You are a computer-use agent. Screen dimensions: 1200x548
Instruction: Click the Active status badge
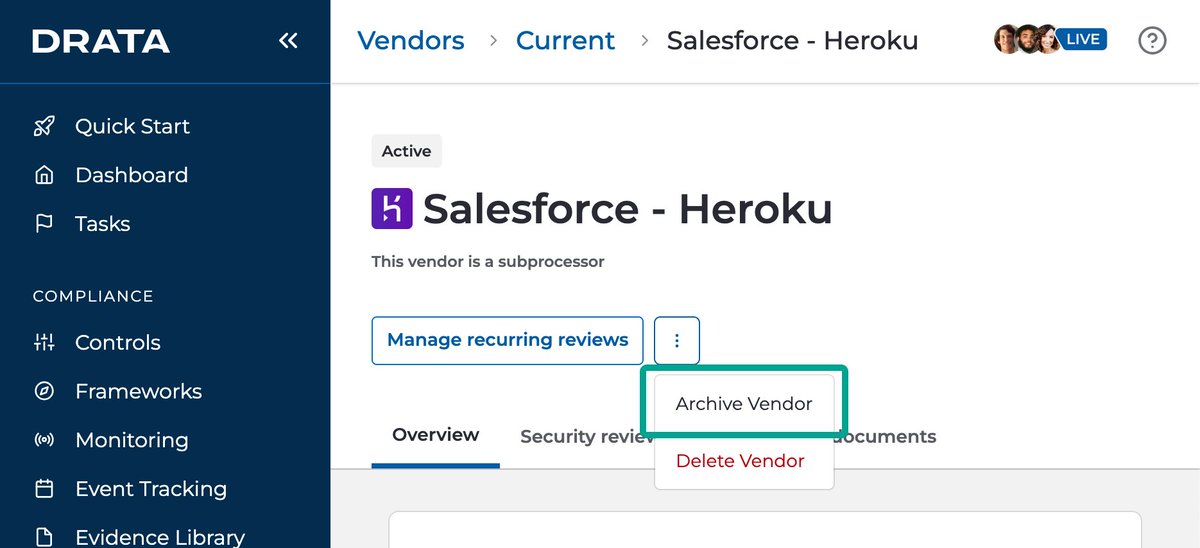tap(406, 151)
